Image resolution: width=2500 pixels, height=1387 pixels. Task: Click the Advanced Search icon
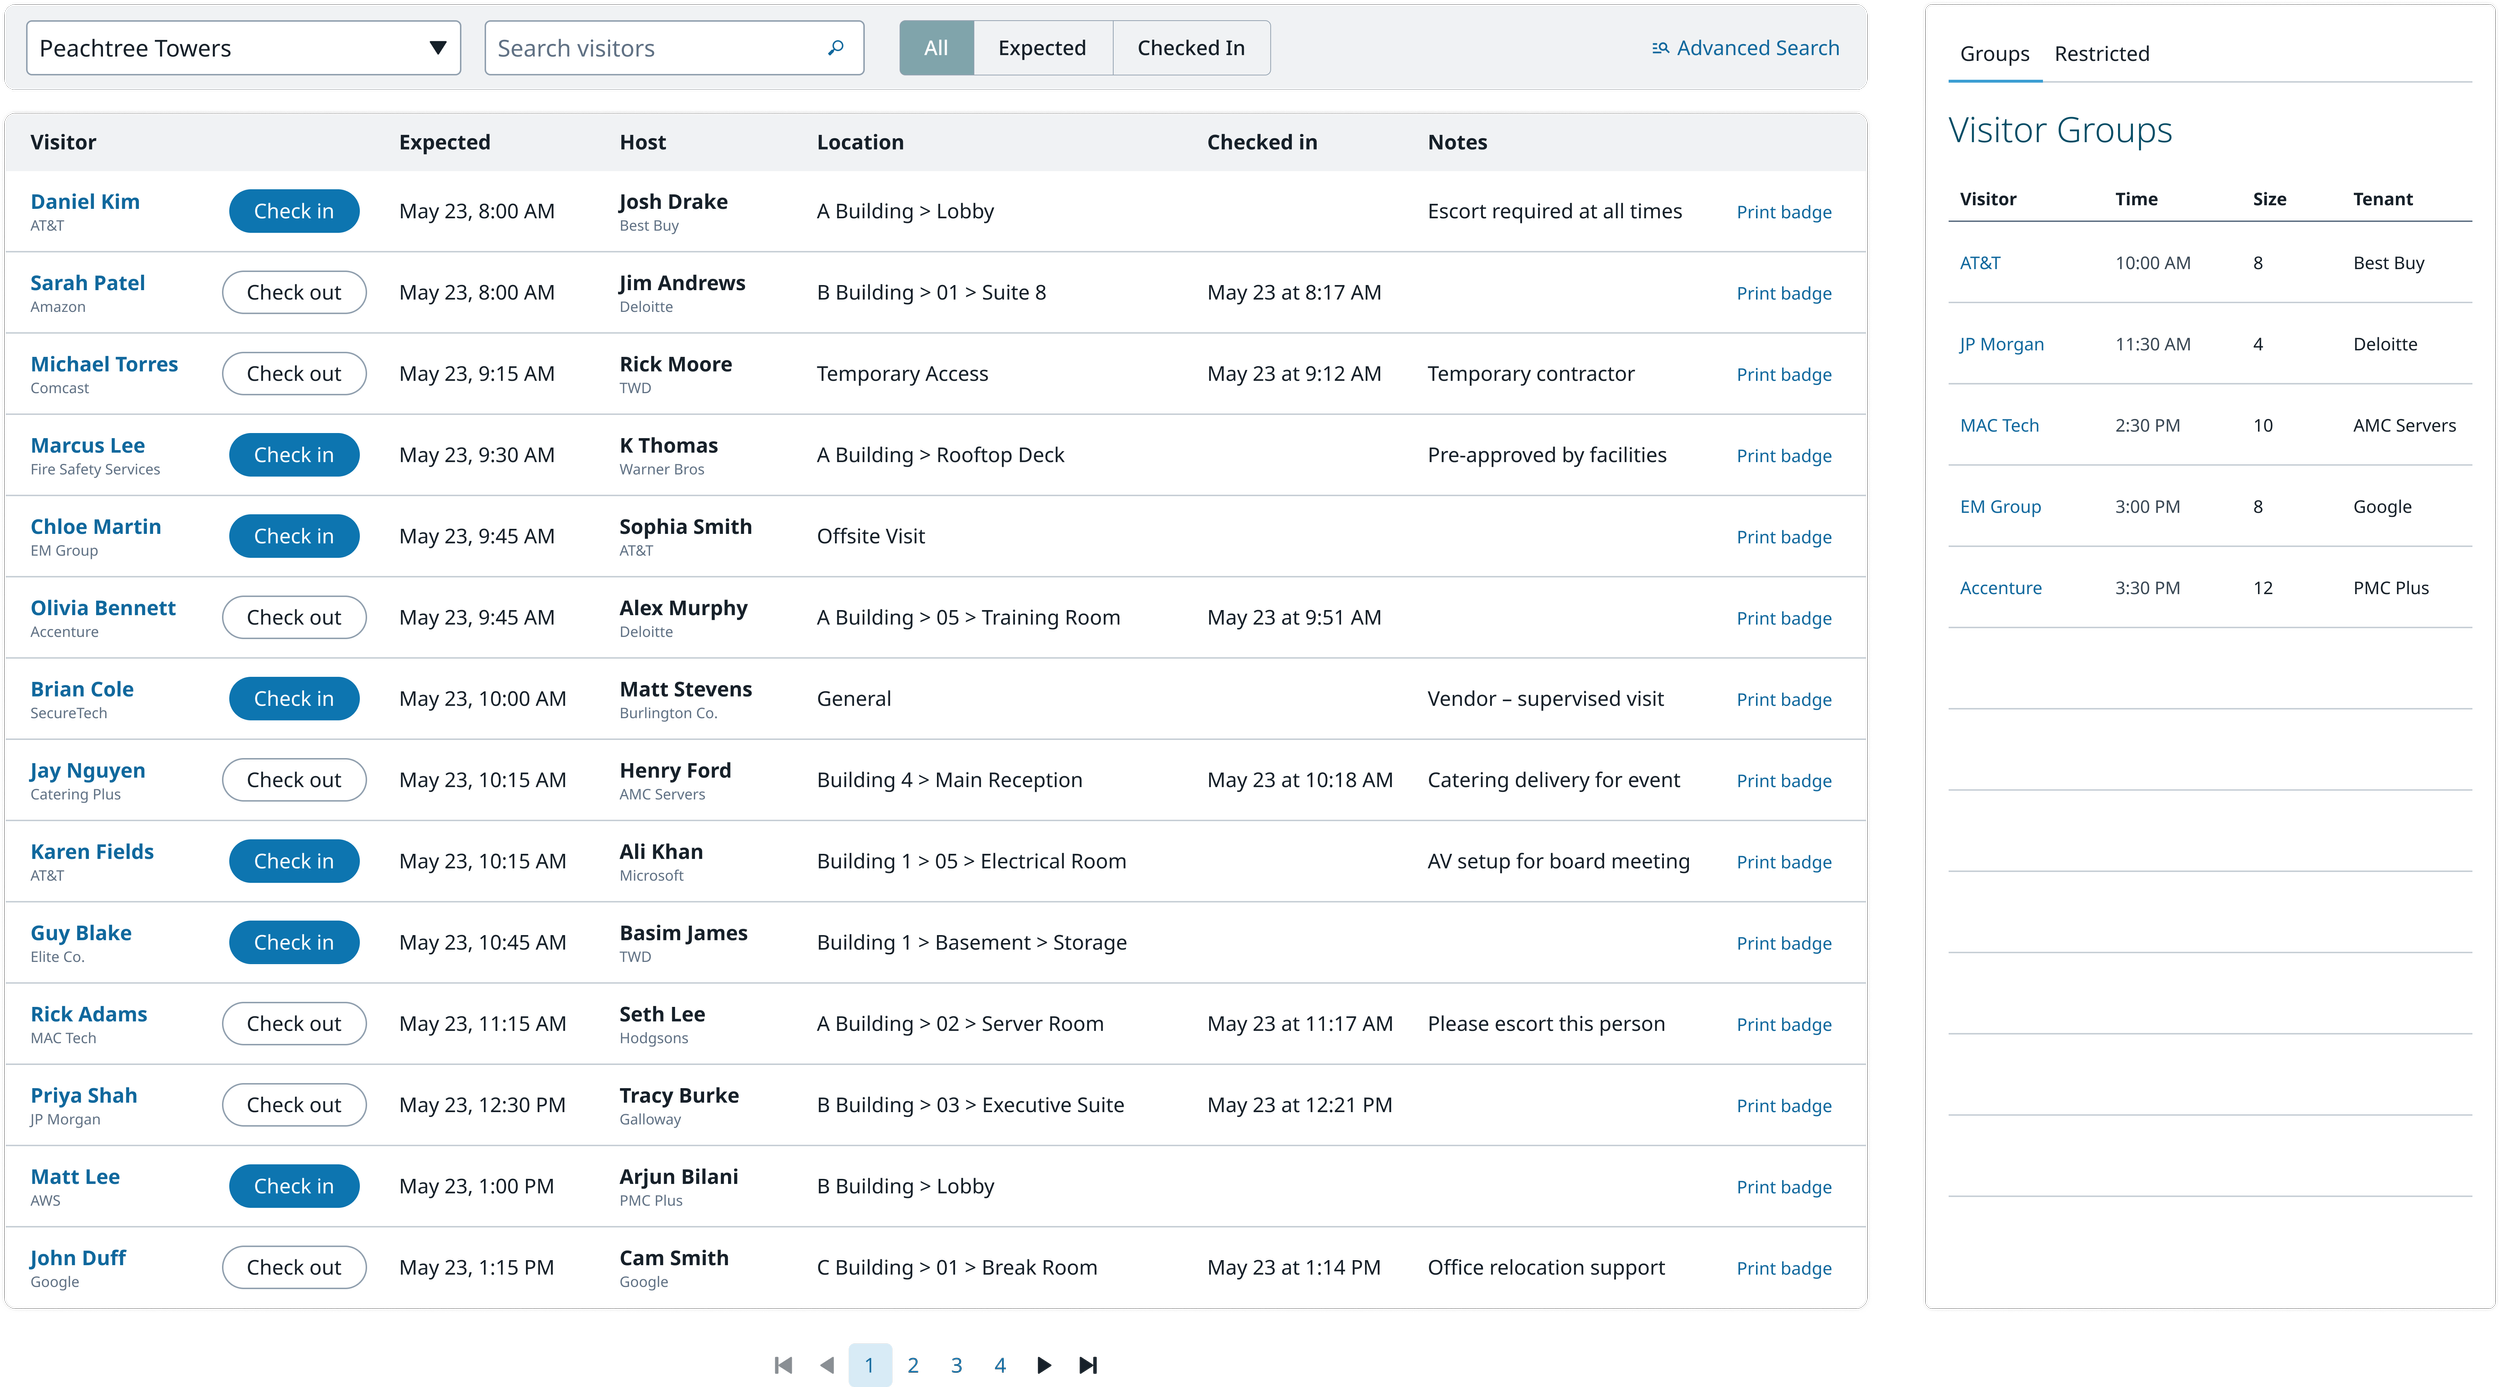pyautogui.click(x=1660, y=48)
